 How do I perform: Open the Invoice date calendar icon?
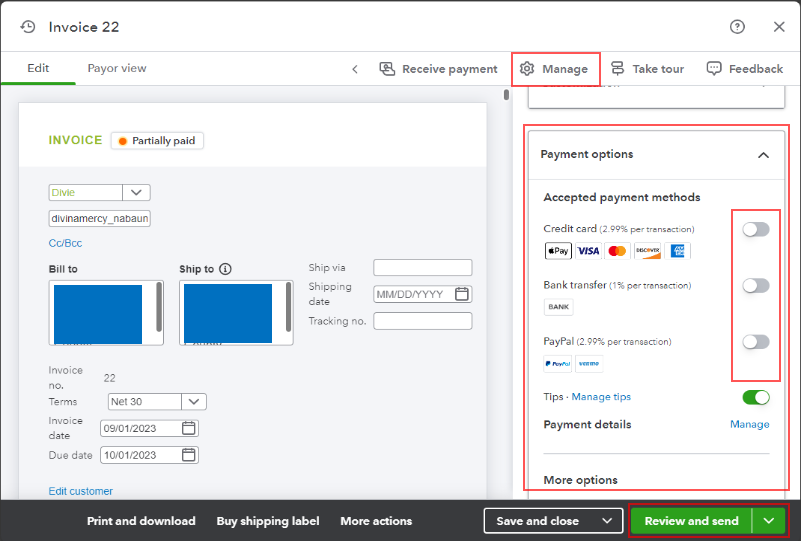coord(189,428)
